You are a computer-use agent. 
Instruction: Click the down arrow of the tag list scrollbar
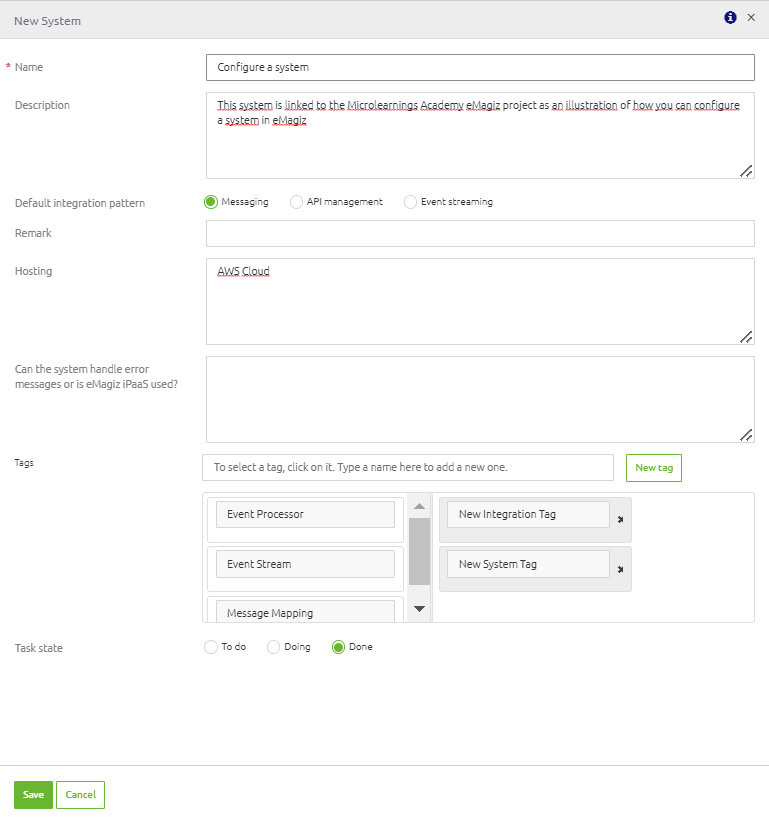[419, 608]
